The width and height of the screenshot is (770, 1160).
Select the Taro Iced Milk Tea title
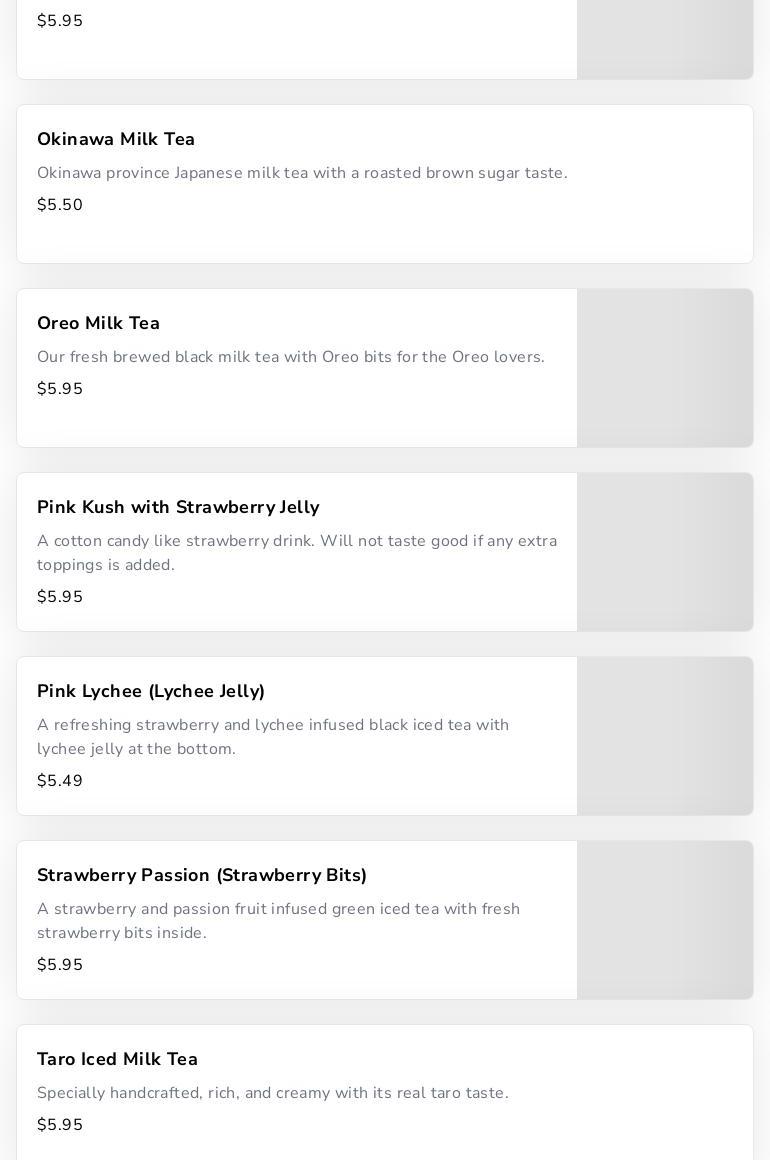click(x=118, y=1059)
